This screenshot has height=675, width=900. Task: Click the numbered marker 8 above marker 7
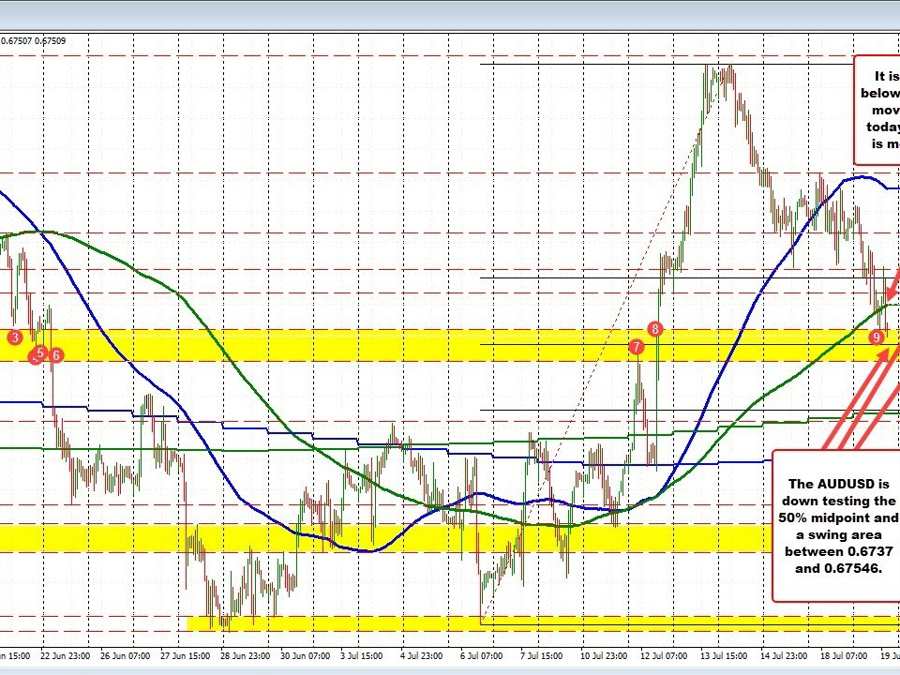(656, 328)
